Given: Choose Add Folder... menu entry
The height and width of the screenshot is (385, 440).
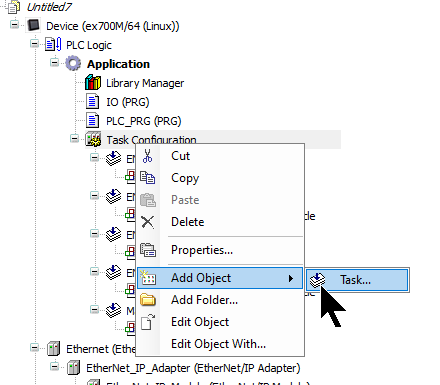Looking at the screenshot, I should 220,300.
